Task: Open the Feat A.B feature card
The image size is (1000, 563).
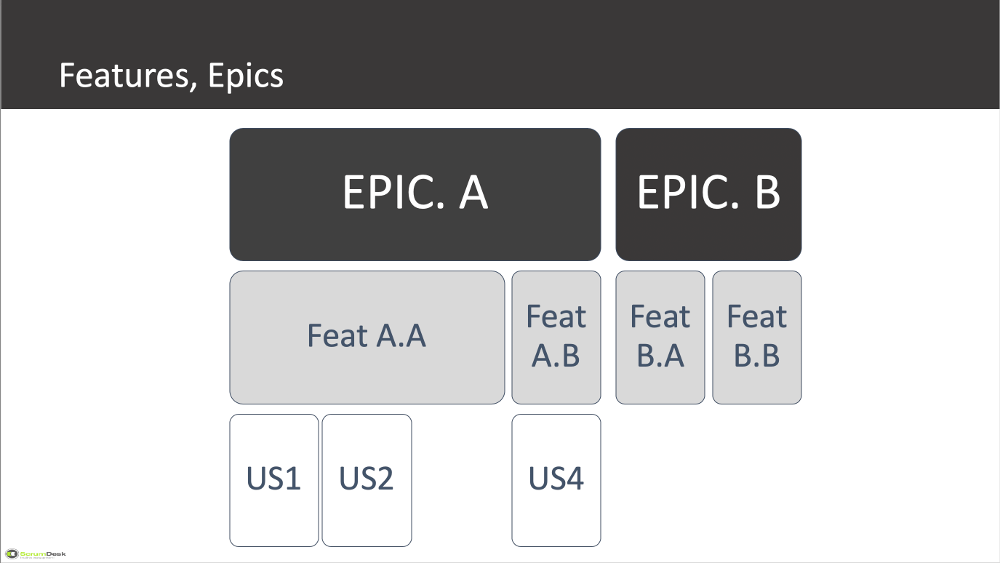Action: 556,337
